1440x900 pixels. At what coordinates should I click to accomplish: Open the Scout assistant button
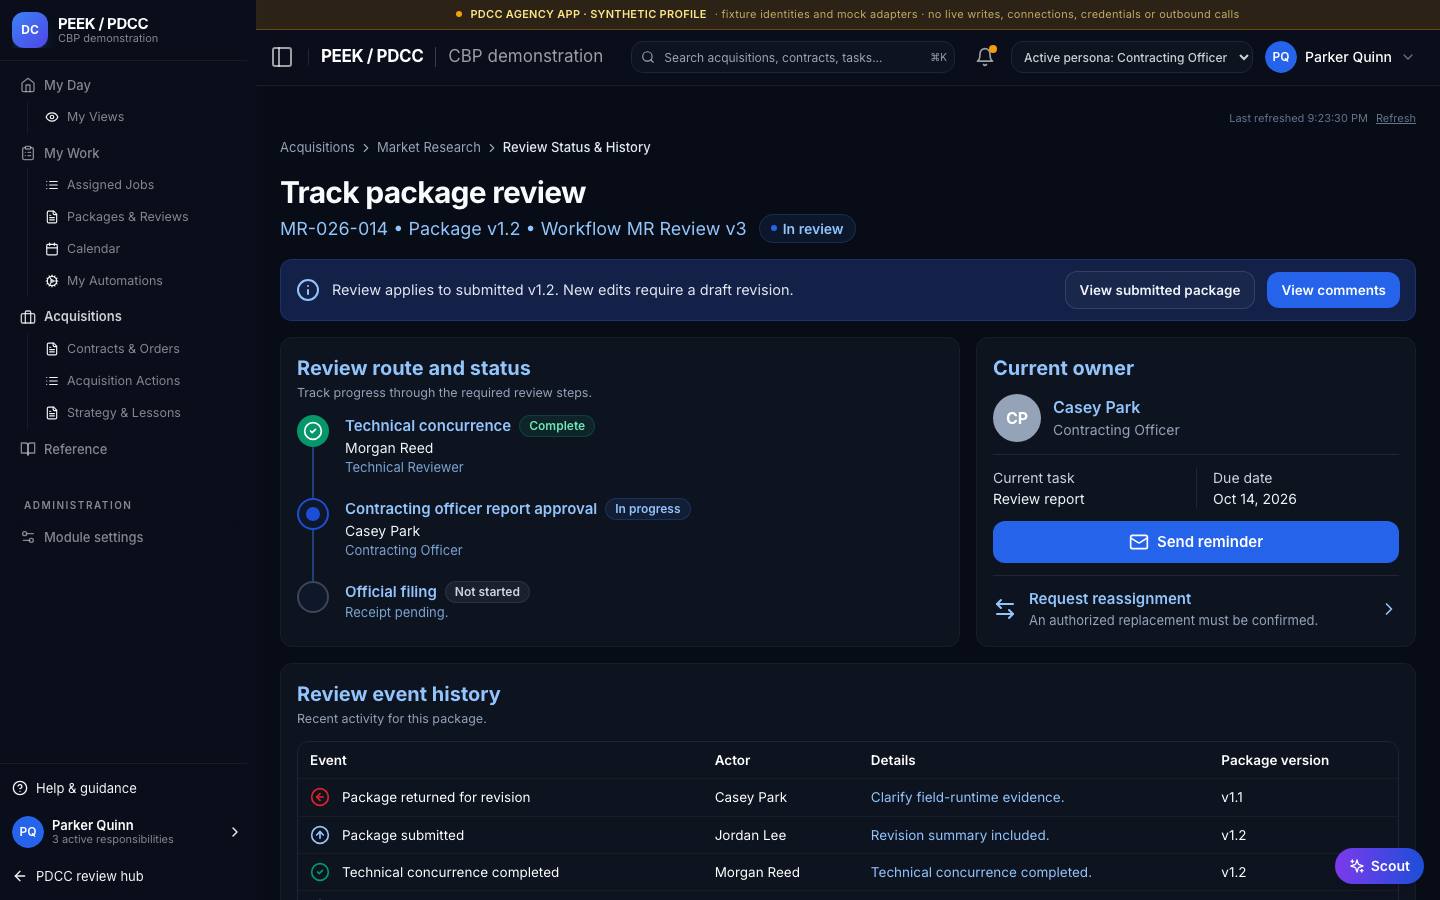coord(1379,866)
